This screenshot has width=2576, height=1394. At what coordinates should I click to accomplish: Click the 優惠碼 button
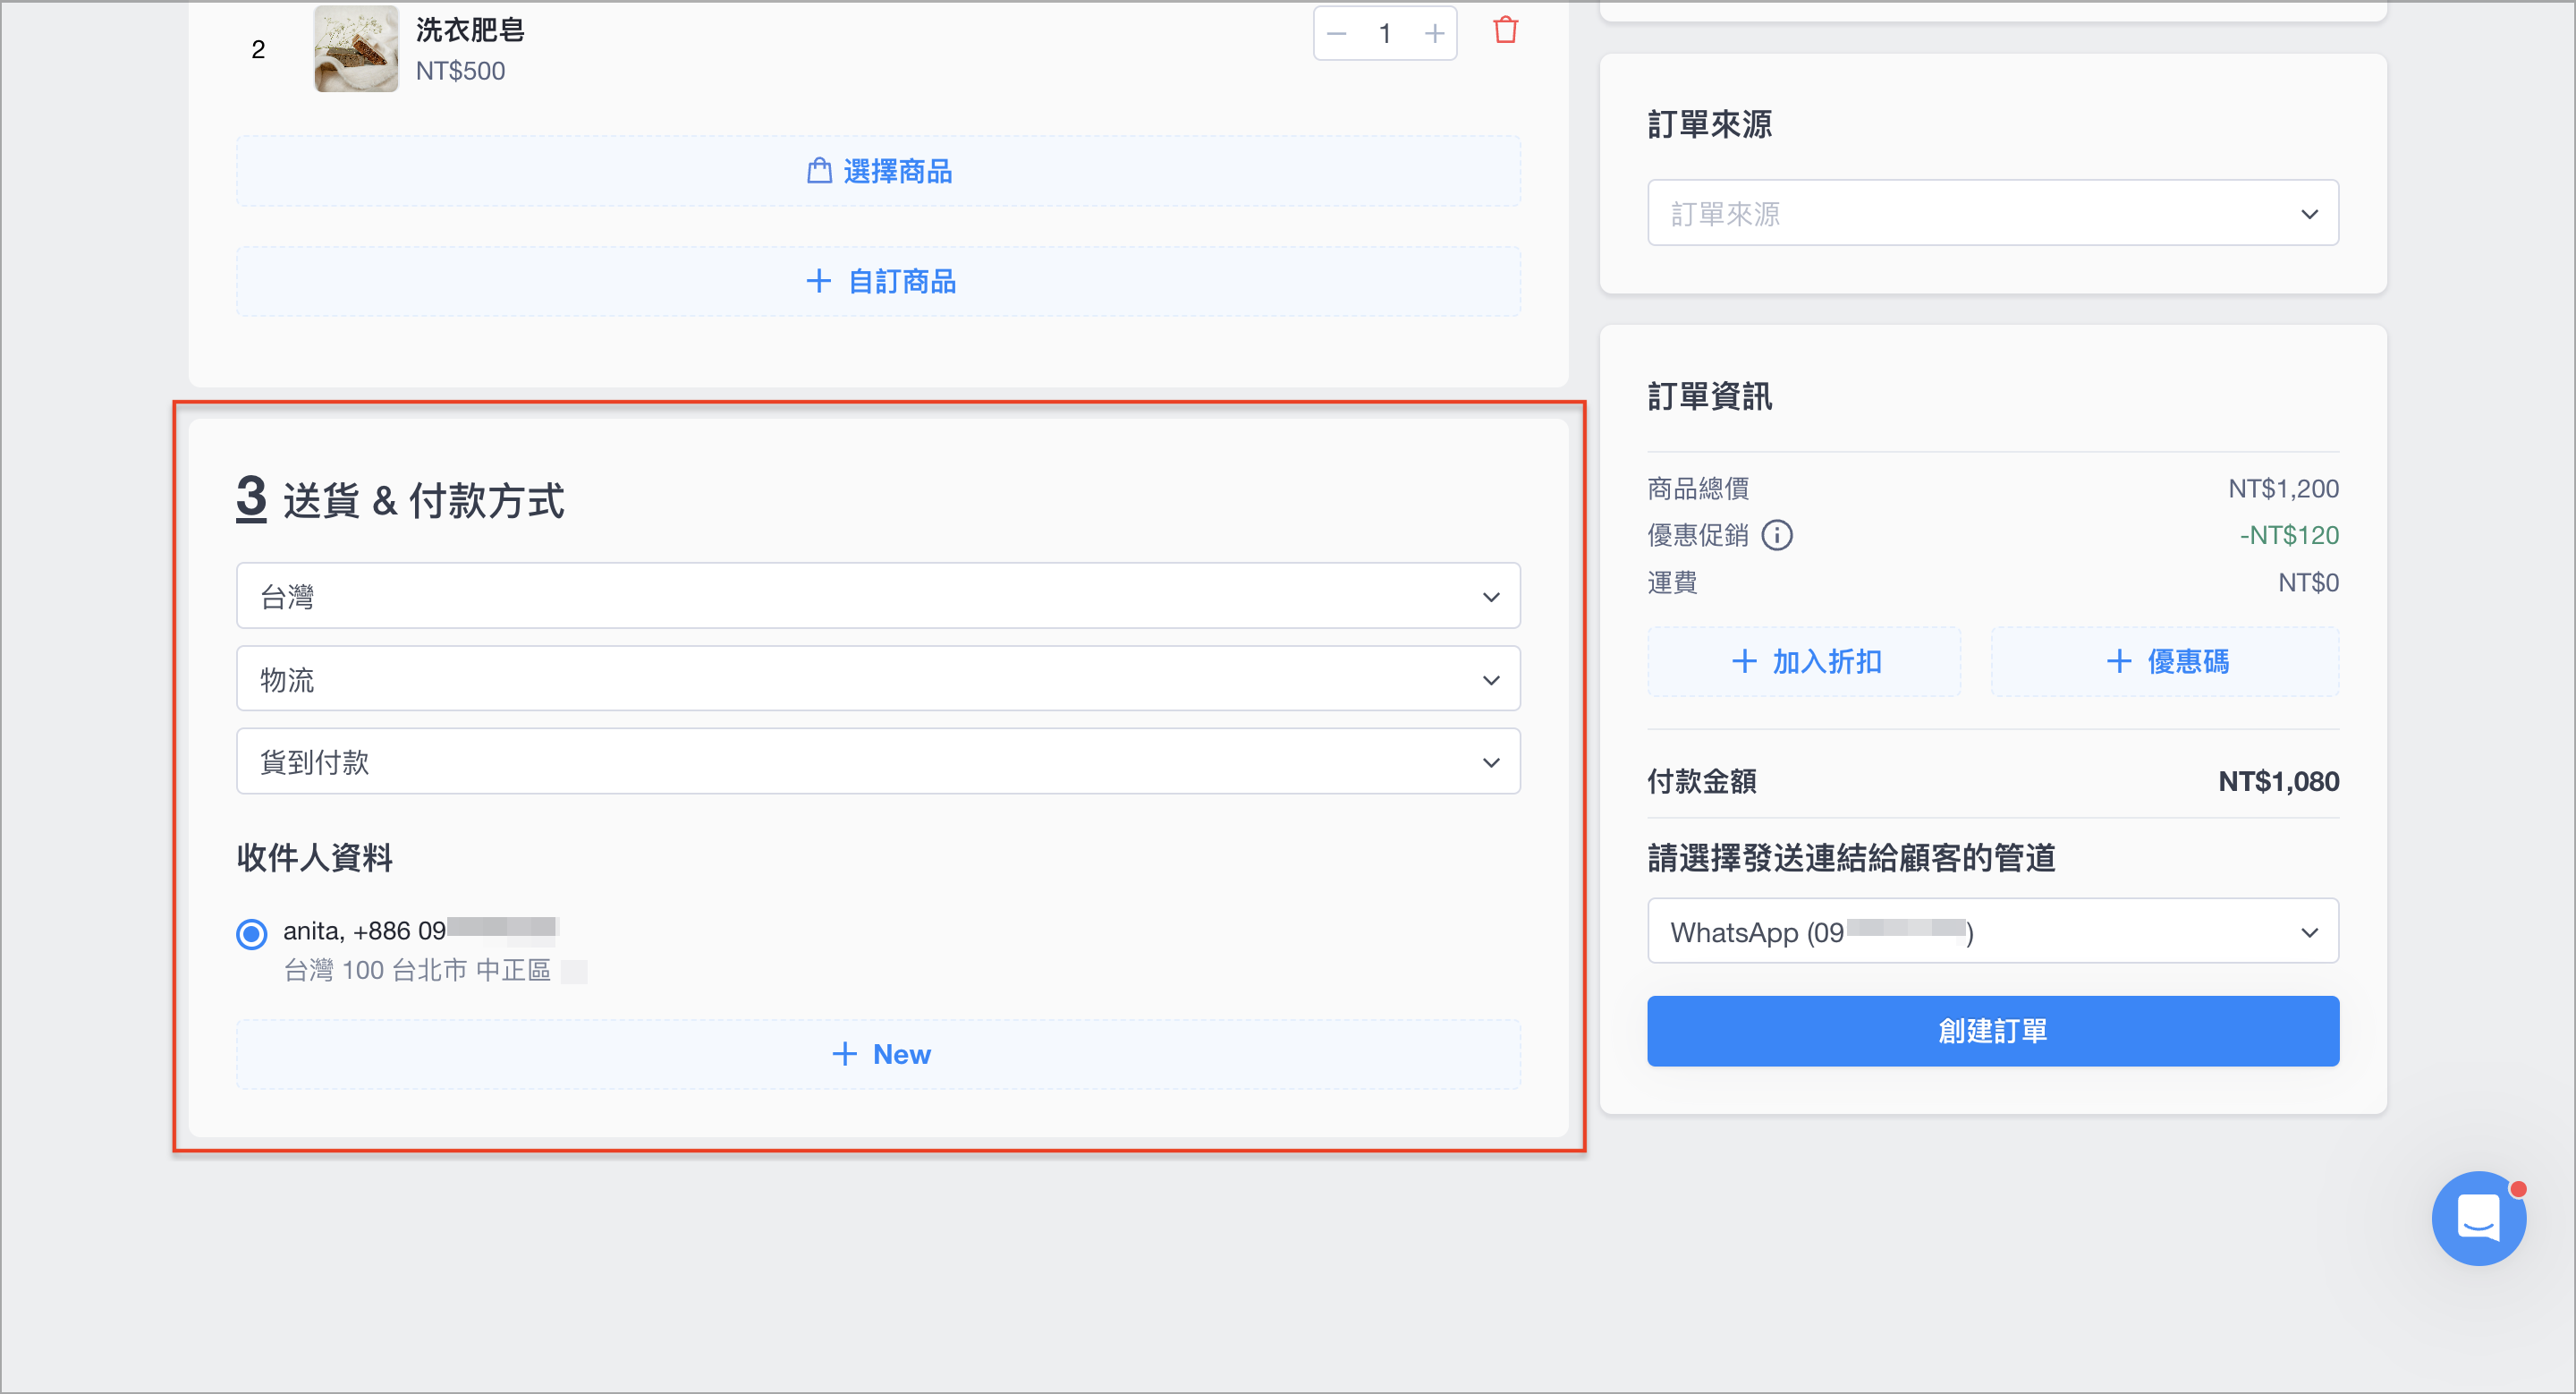point(2165,662)
